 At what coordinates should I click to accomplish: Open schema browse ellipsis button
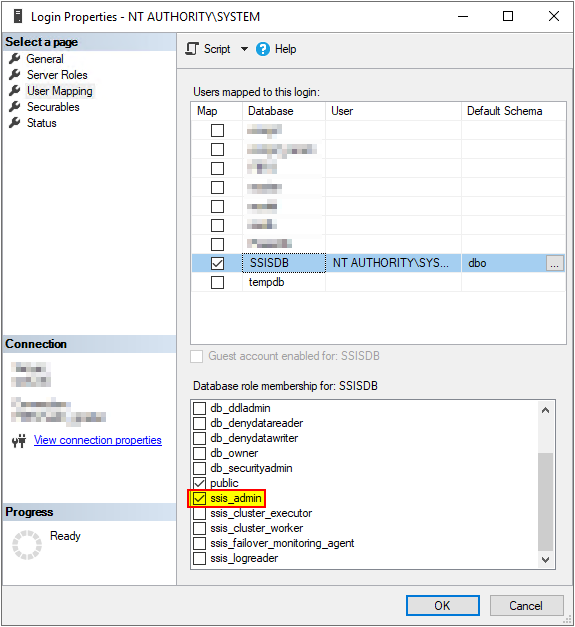[555, 264]
